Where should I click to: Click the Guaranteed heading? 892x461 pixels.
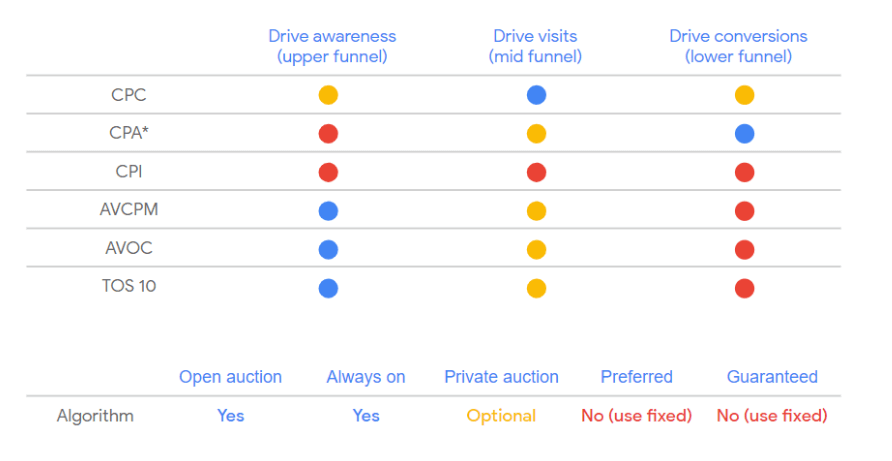[x=772, y=377]
